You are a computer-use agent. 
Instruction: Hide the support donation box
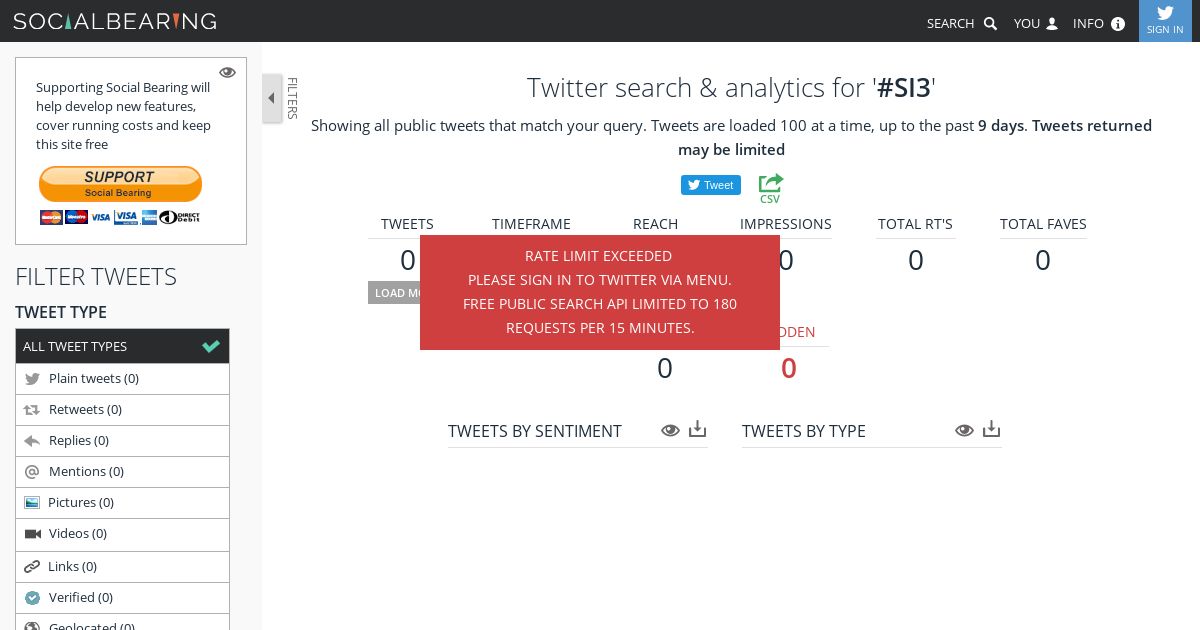(227, 72)
